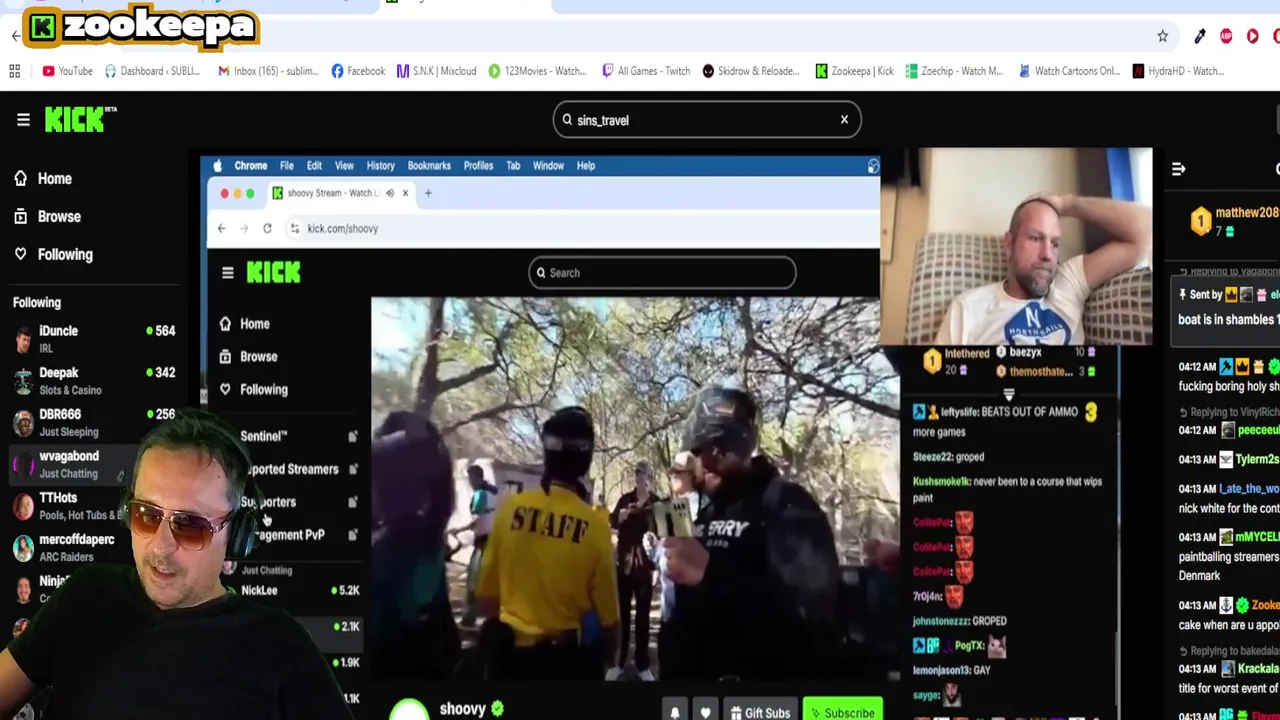Open the site info icon beside kick.com/shoovy
This screenshot has width=1280, height=720.
click(x=294, y=229)
